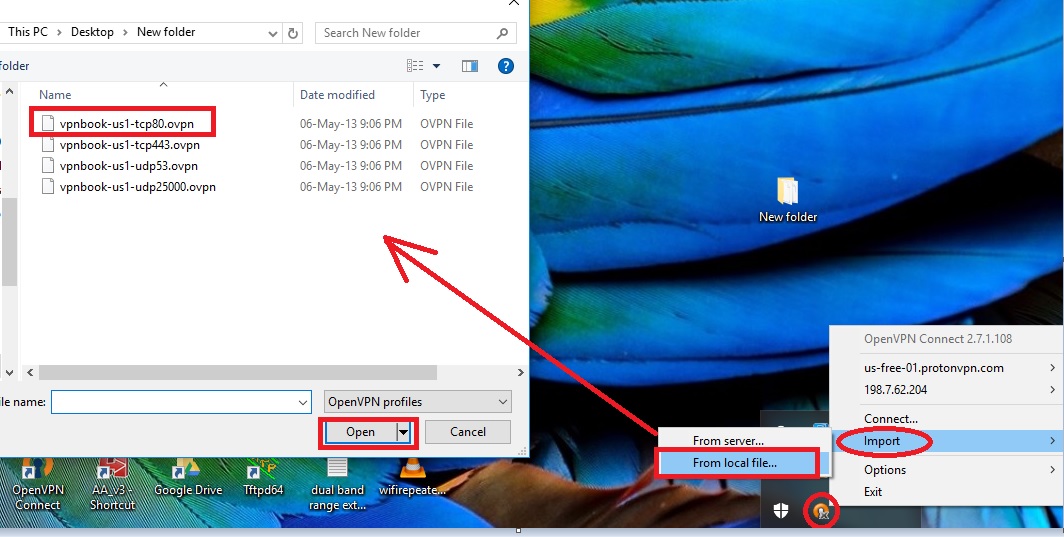Open the File name combo box dropdown
Image resolution: width=1064 pixels, height=537 pixels.
tap(303, 403)
